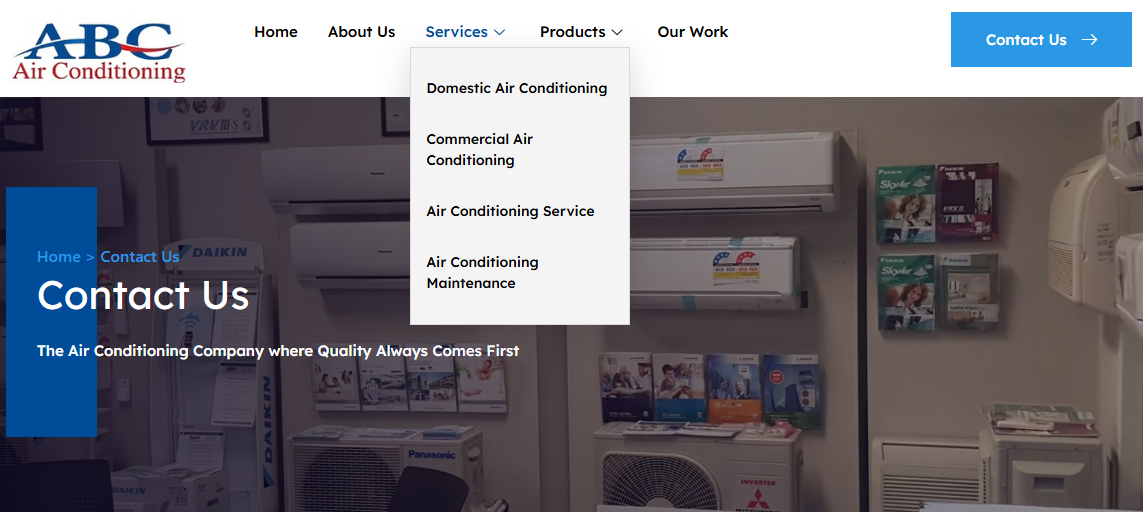Image resolution: width=1143 pixels, height=512 pixels.
Task: Open the Products navigation dropdown
Action: [581, 32]
